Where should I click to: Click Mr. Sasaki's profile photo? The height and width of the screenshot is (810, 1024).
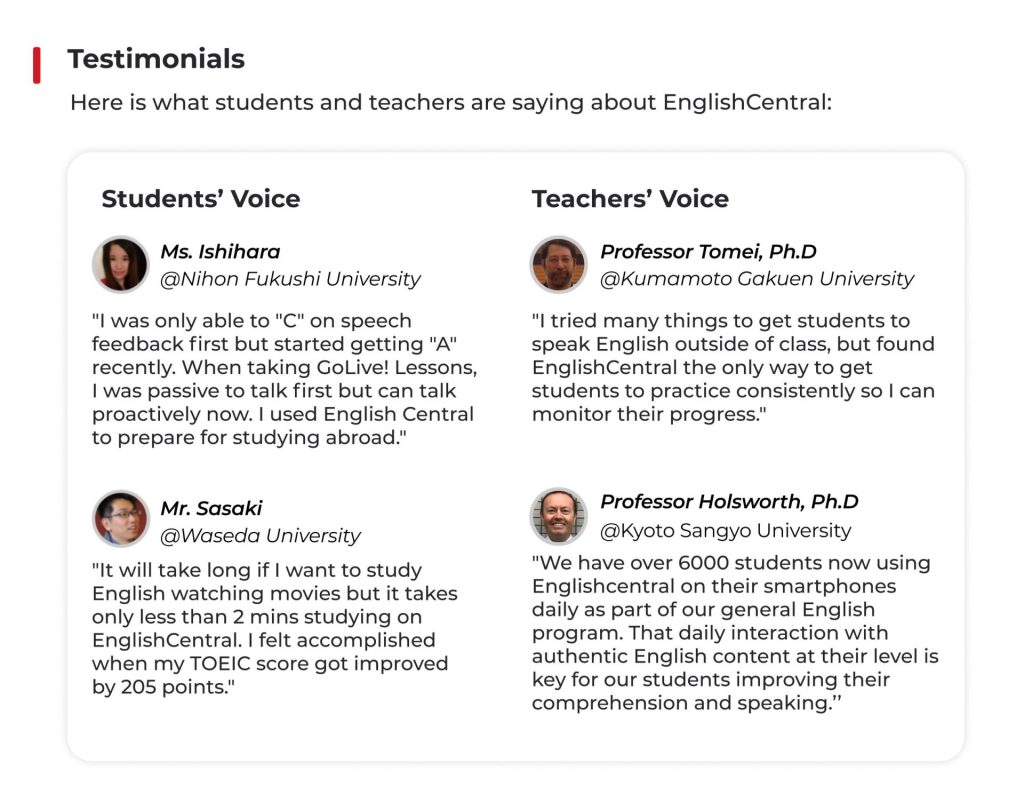click(x=121, y=519)
